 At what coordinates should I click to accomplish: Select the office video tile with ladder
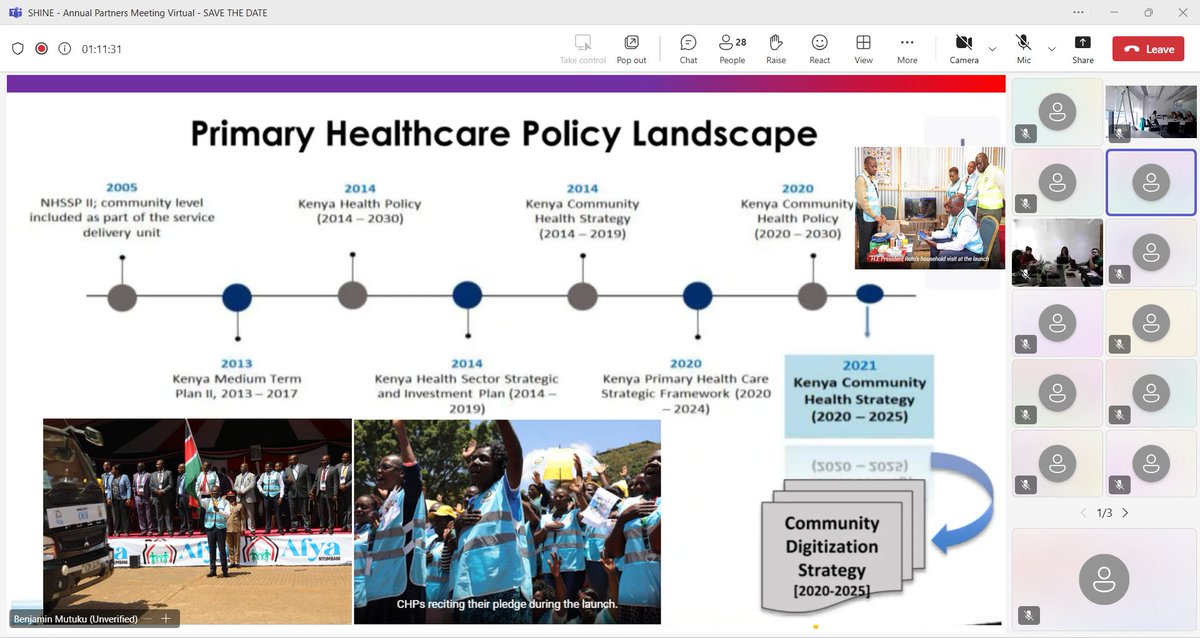coord(1150,111)
